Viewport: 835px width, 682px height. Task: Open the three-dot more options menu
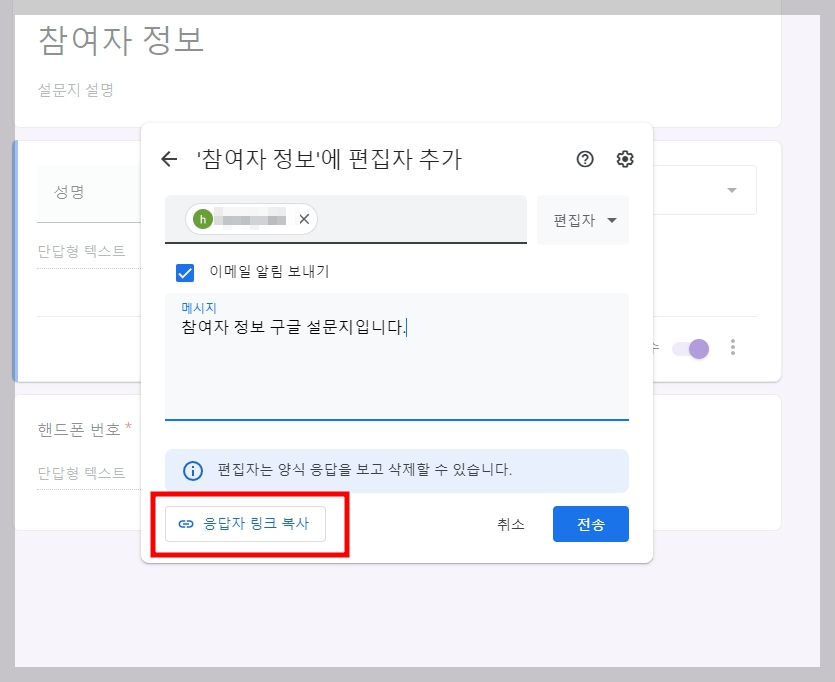click(x=733, y=347)
